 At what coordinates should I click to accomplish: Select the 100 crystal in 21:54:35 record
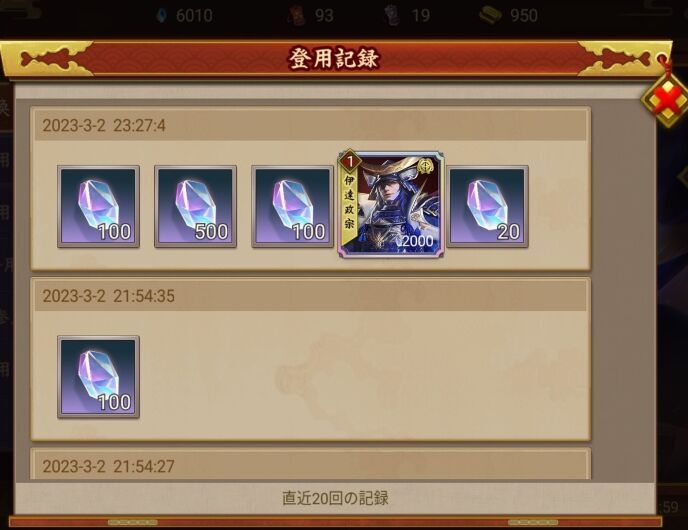point(98,376)
